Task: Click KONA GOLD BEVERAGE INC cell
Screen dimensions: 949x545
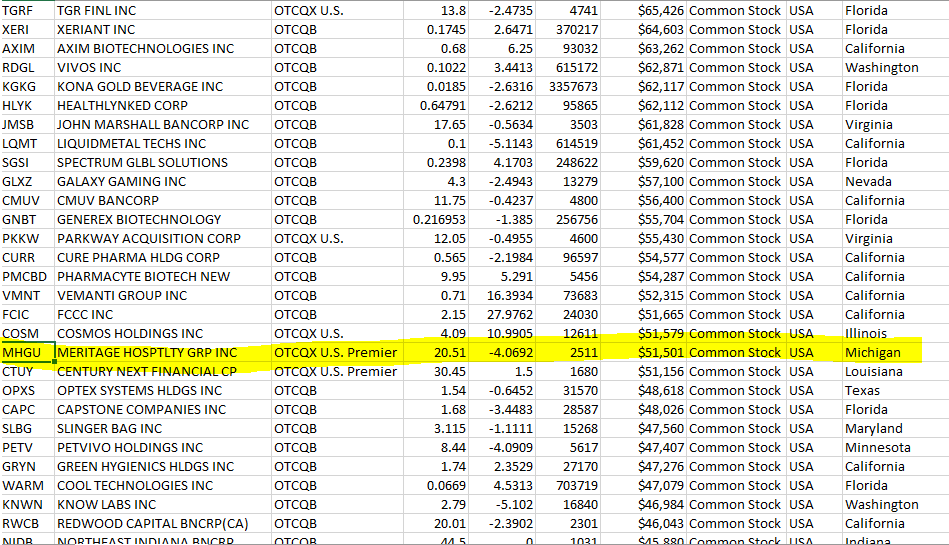Action: click(163, 87)
